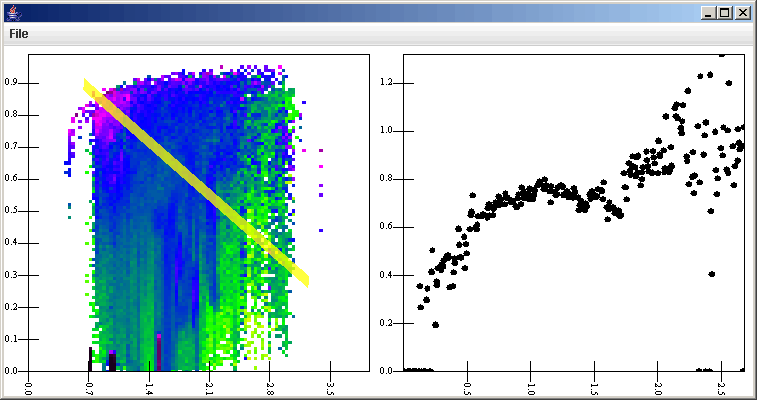Click the 2.8 label on left plot x-axis

[271, 387]
